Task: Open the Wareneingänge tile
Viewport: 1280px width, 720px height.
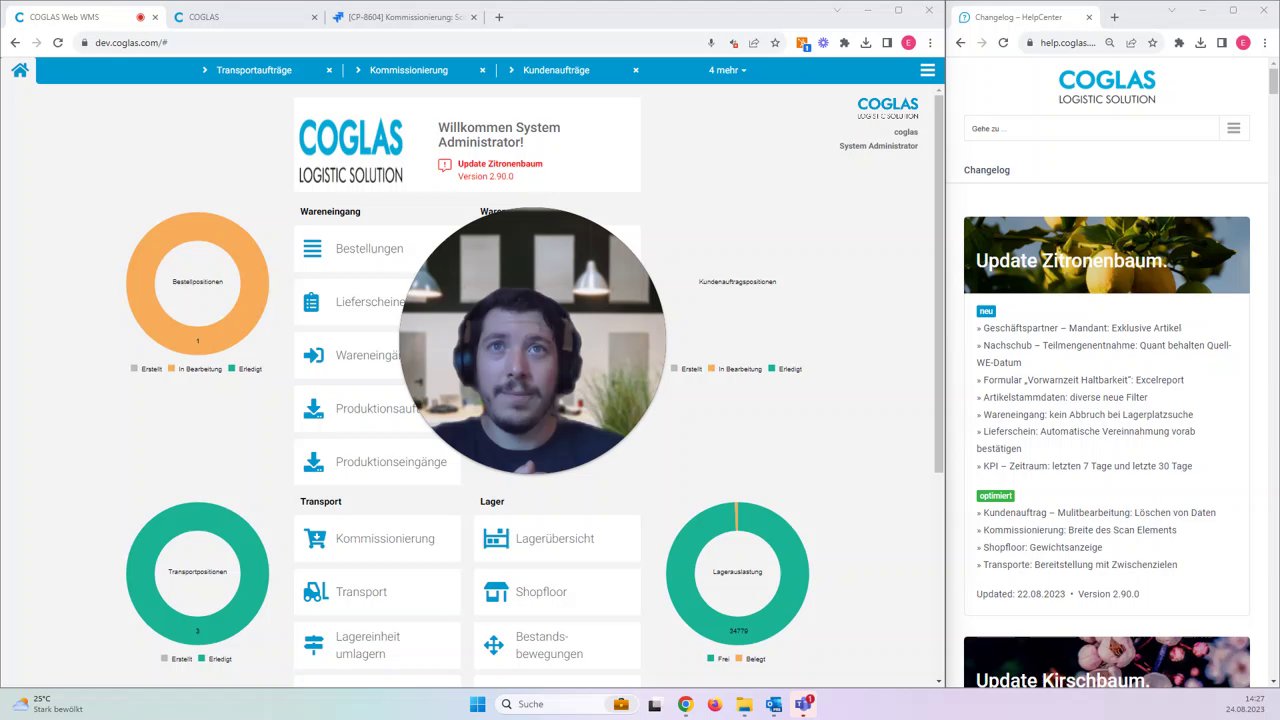Action: (x=377, y=356)
